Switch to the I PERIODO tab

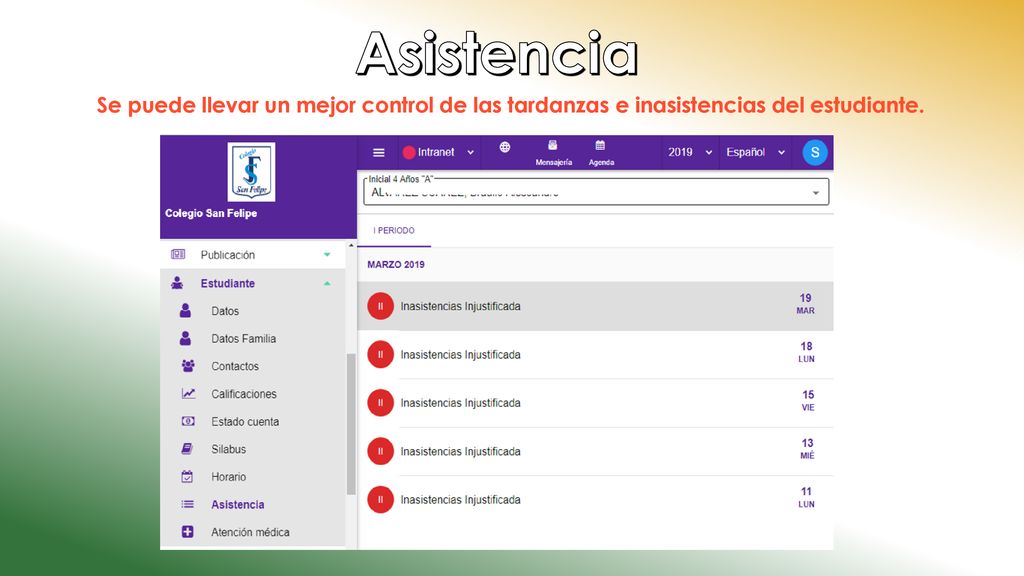tap(394, 231)
